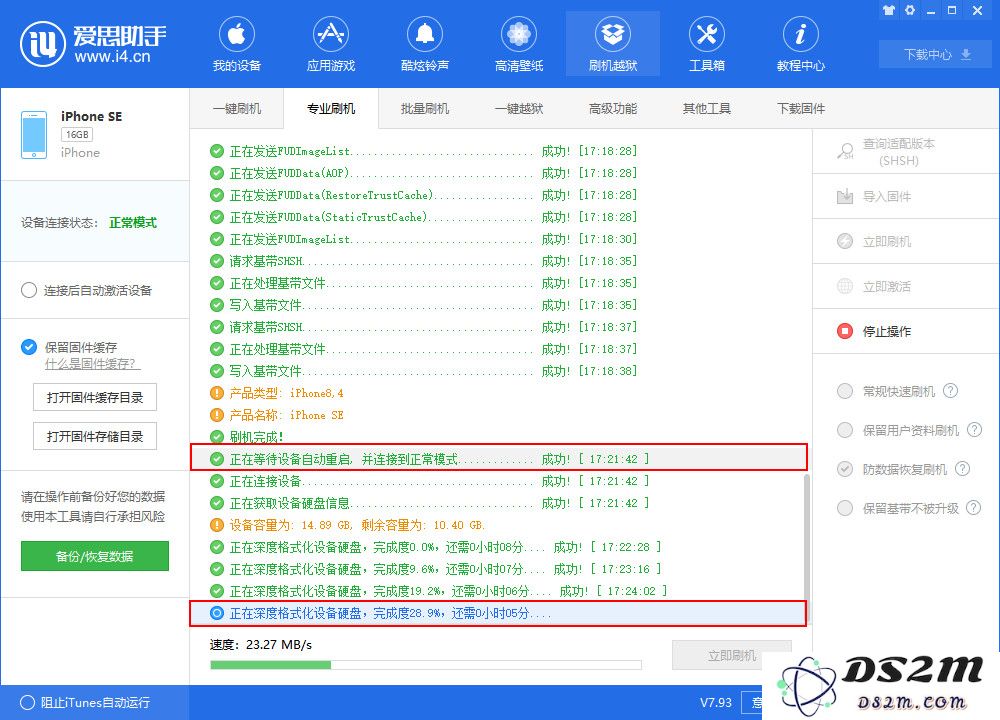
Task: Open the 酷炫铃声 ringtones section
Action: point(425,43)
